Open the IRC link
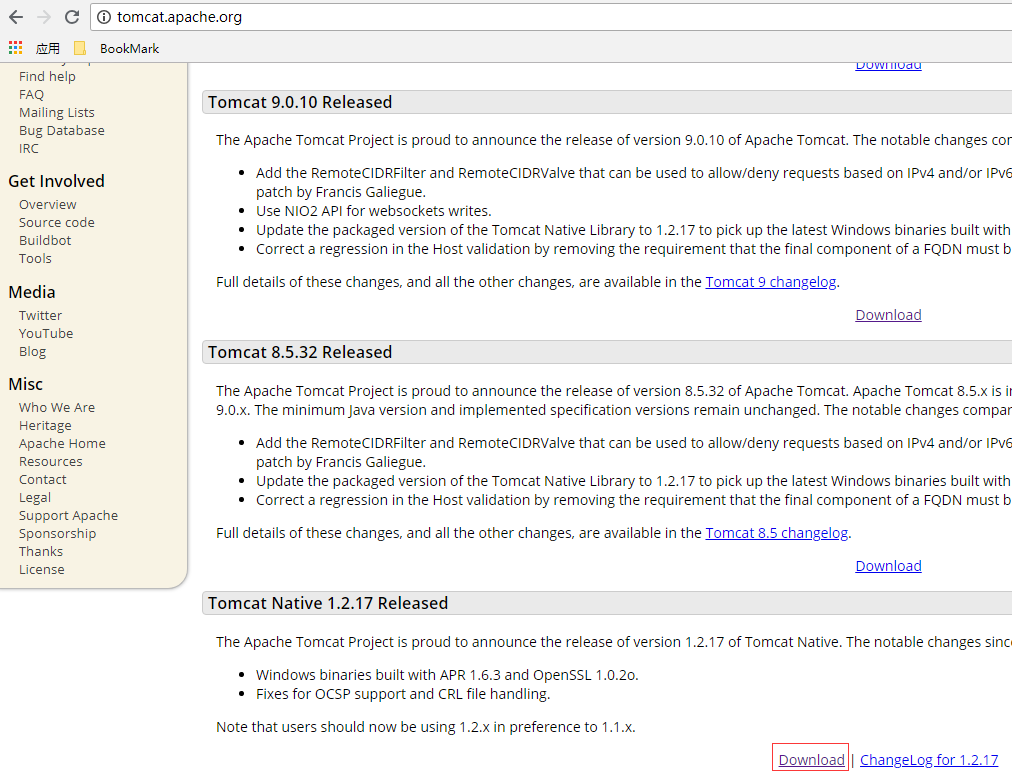This screenshot has height=779, width=1012. click(x=28, y=148)
